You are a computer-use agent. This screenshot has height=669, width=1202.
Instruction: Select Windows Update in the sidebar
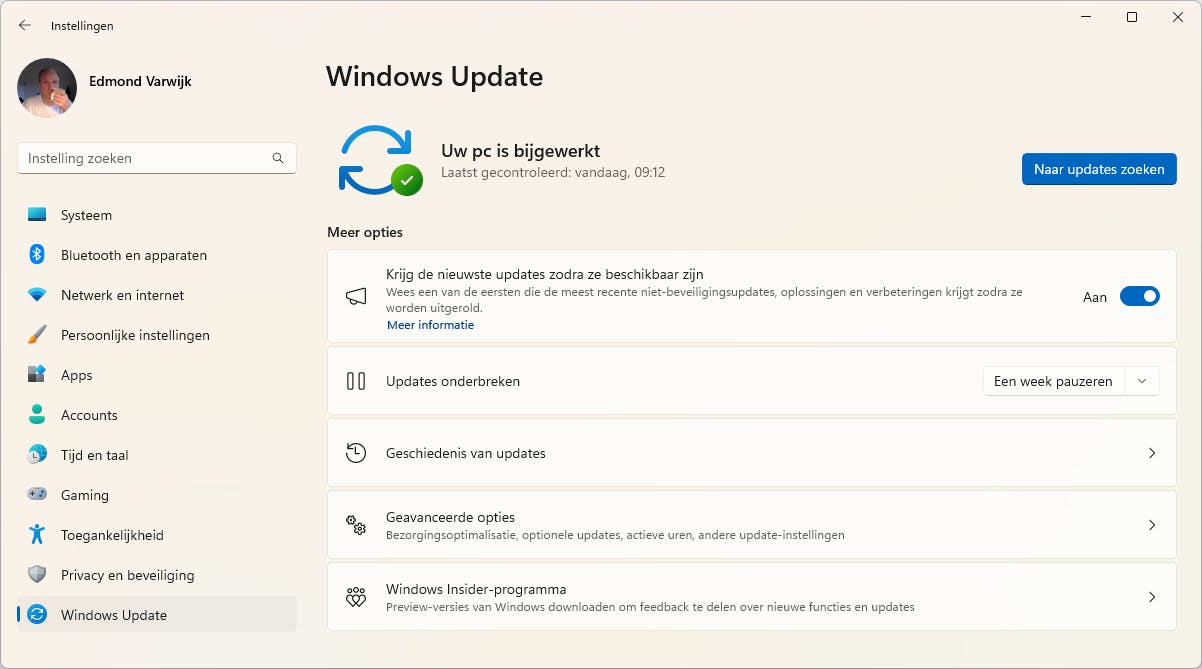(x=157, y=615)
